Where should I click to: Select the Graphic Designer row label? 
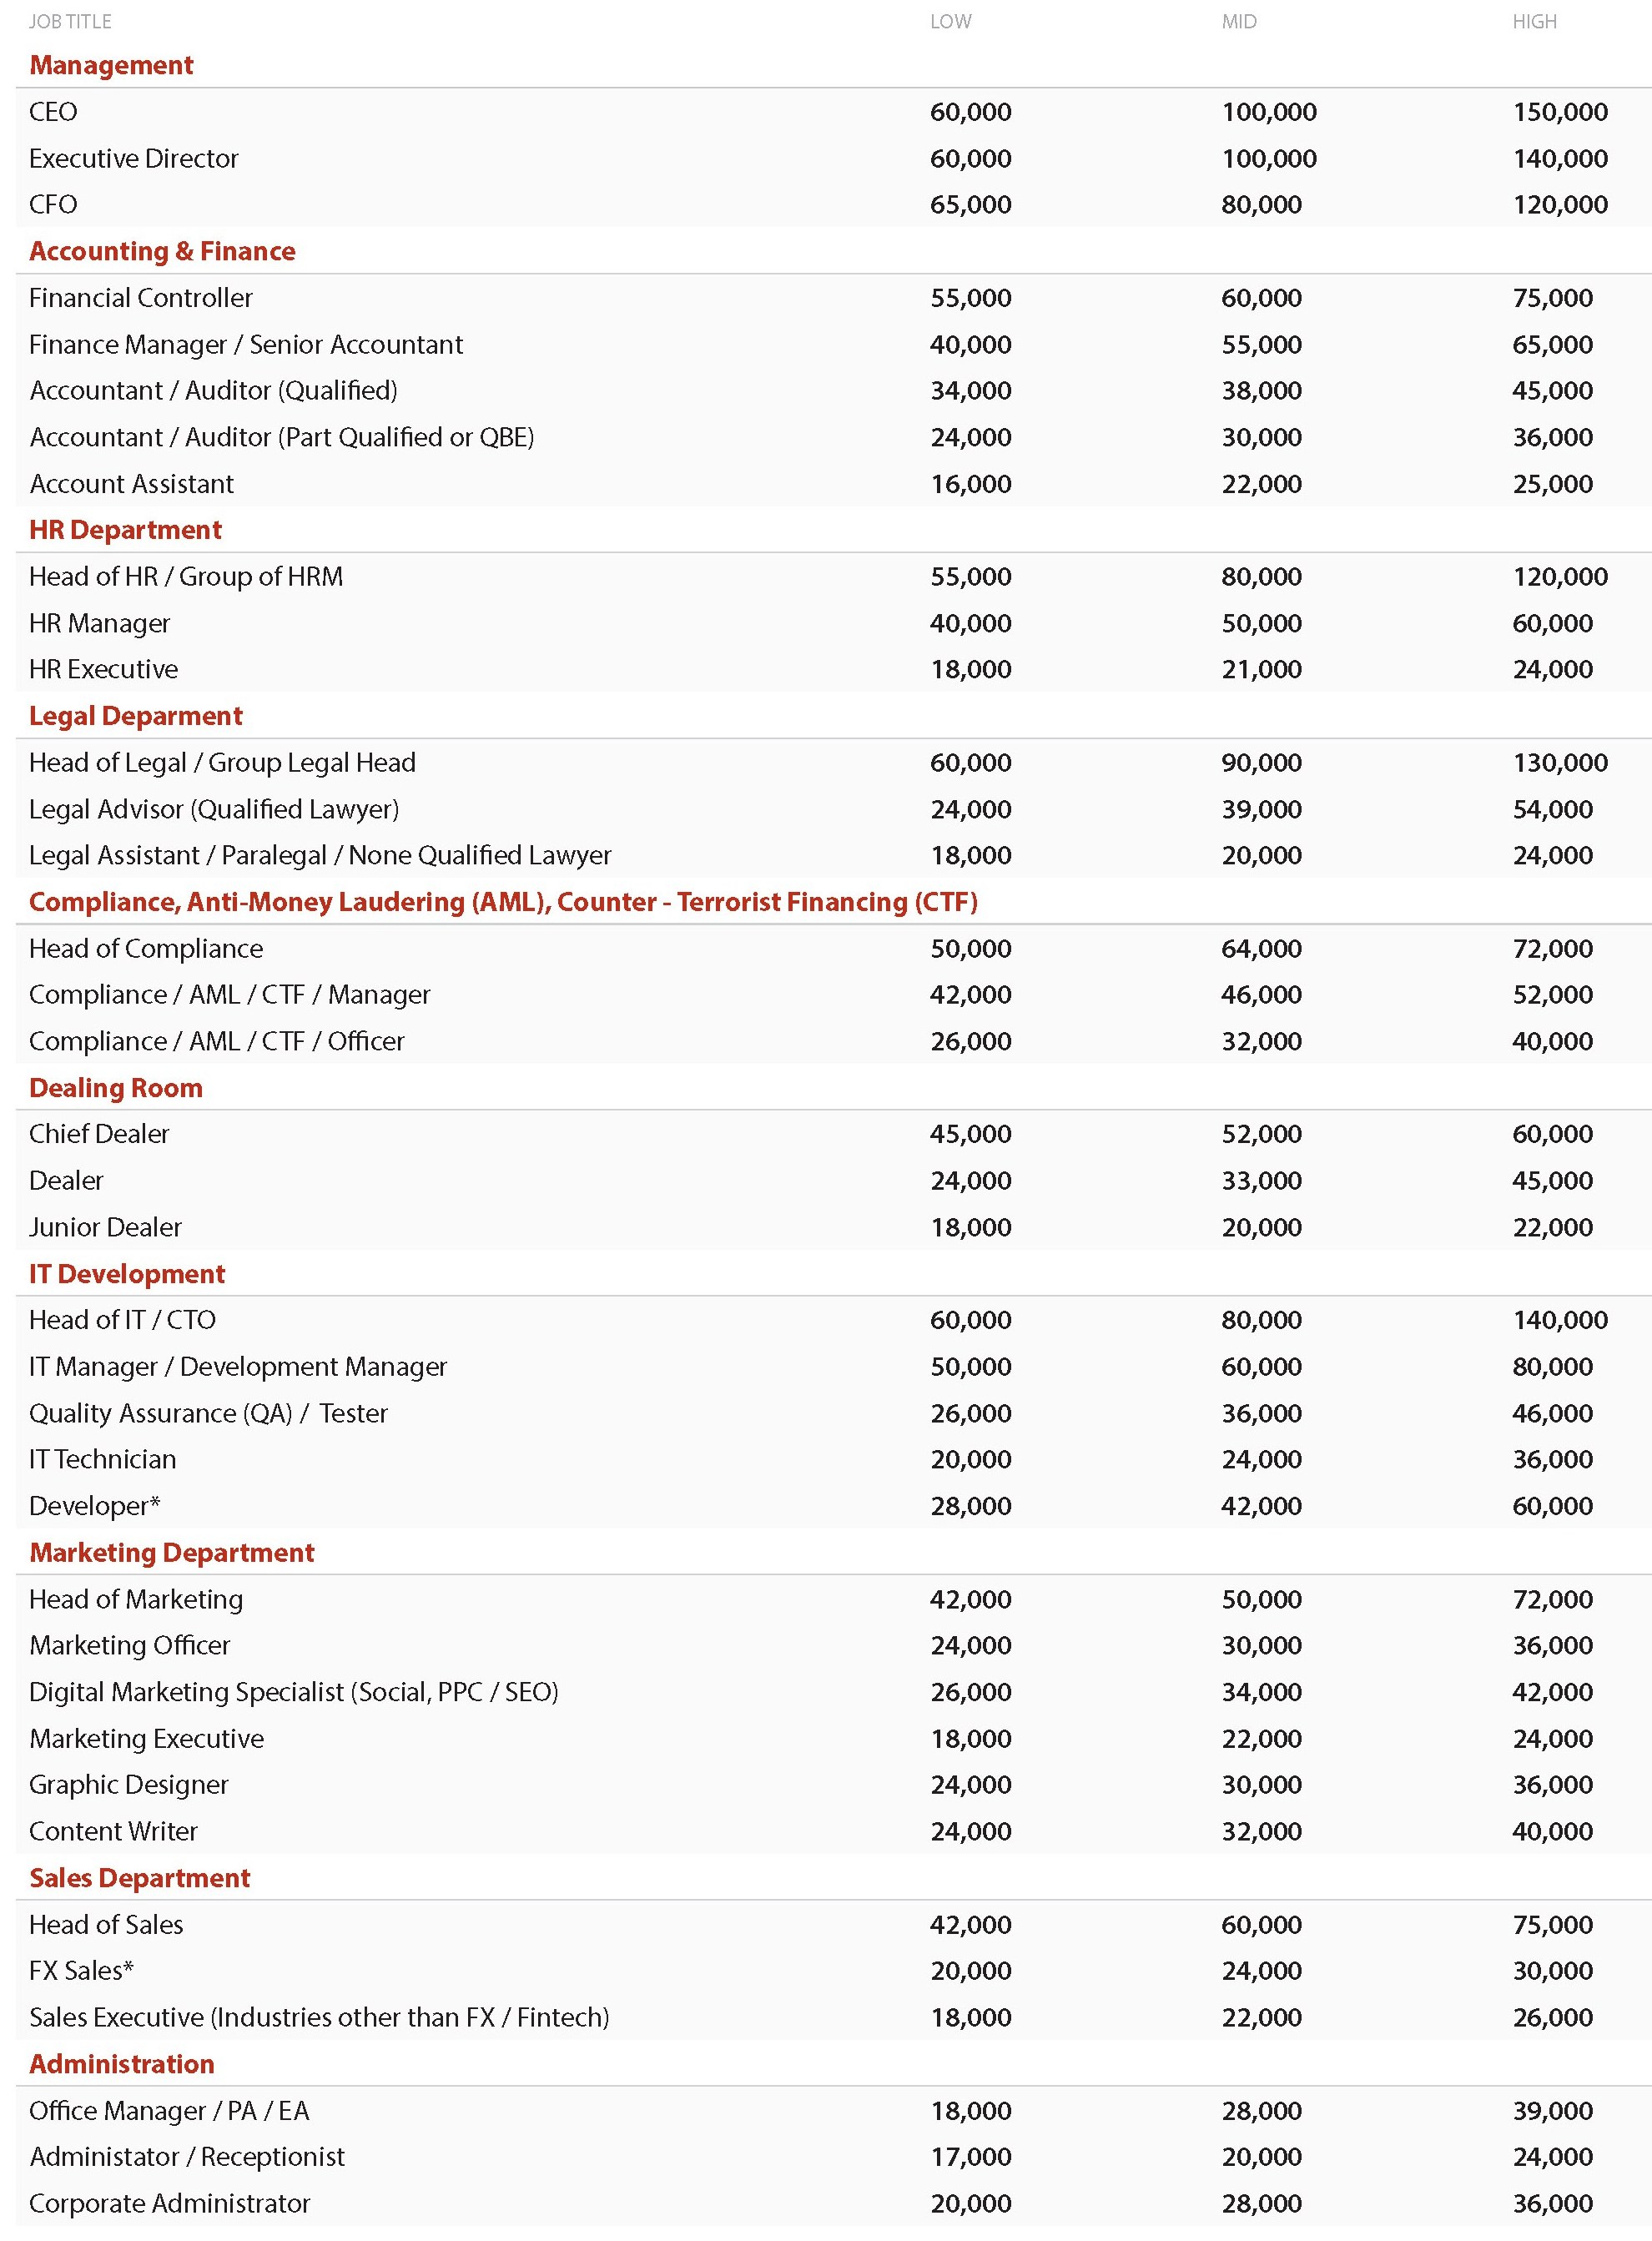(x=129, y=1785)
